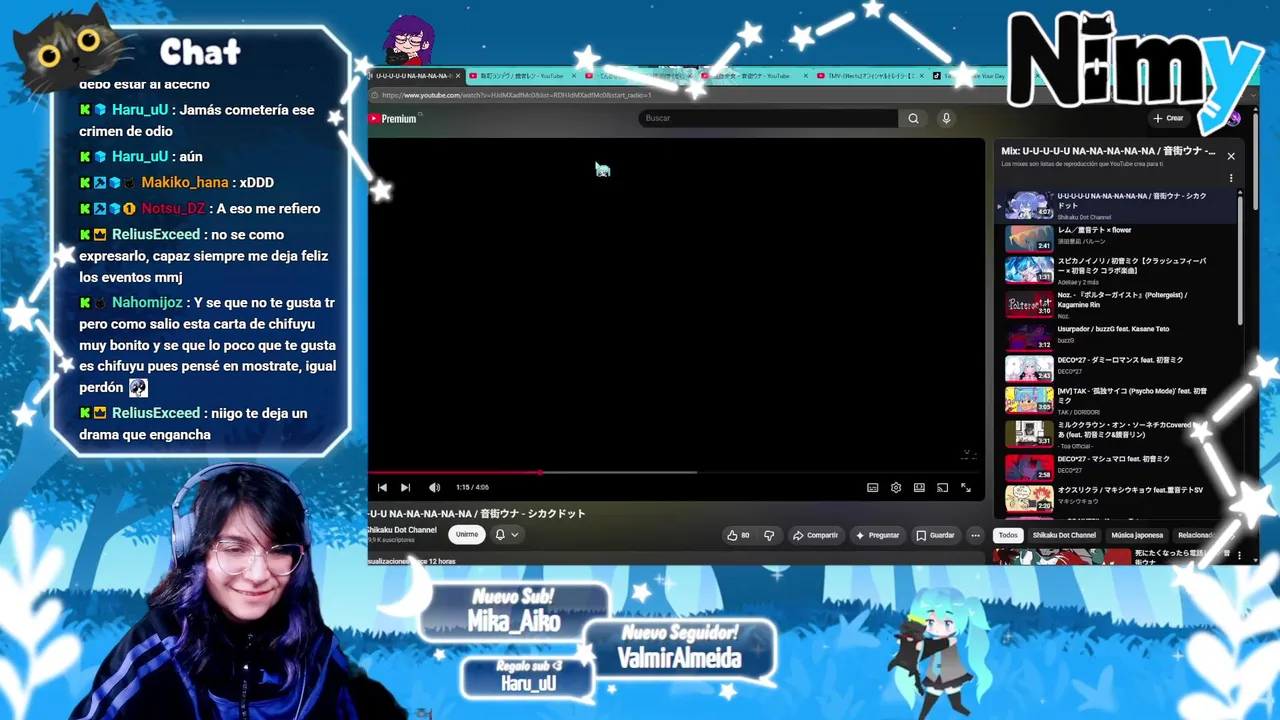1280x720 pixels.
Task: Dislike the video
Action: [x=769, y=535]
